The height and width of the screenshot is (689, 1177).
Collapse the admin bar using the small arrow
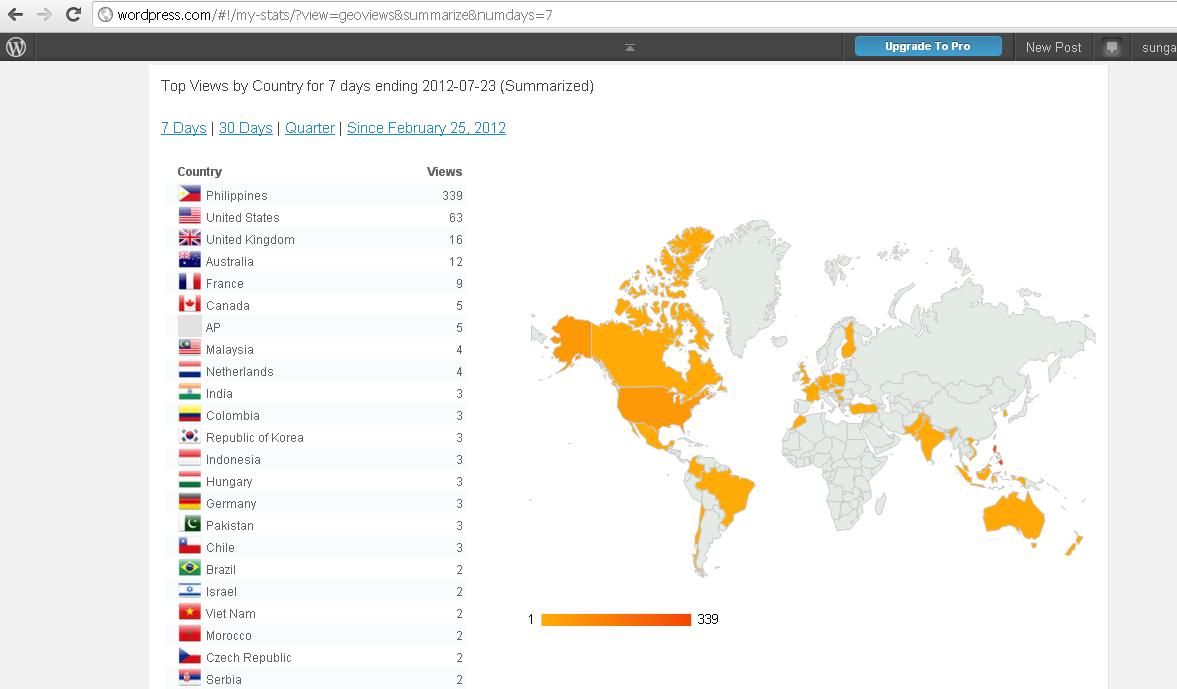pyautogui.click(x=630, y=47)
